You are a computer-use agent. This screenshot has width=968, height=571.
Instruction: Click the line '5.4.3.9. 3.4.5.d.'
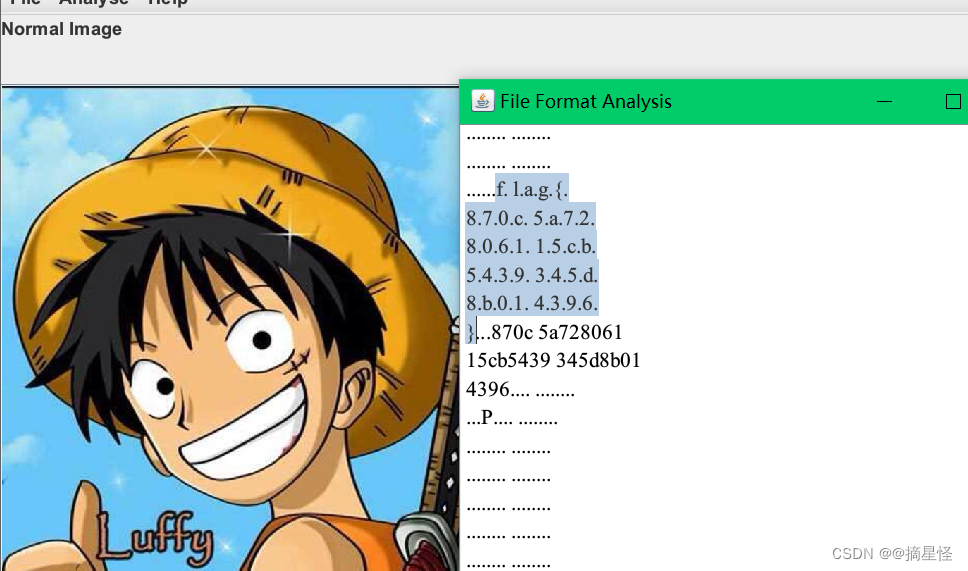[x=532, y=275]
